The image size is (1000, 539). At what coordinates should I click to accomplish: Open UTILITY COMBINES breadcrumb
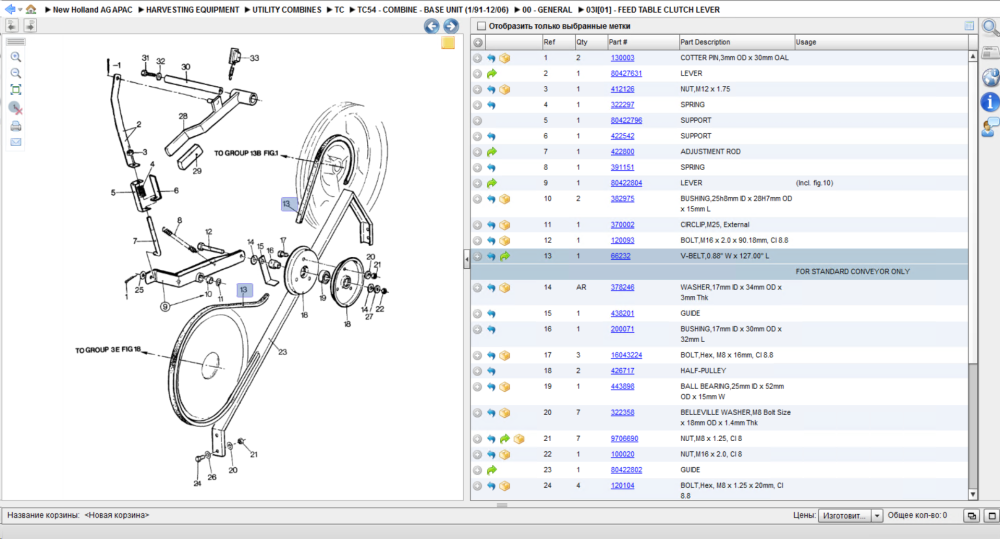tap(286, 10)
